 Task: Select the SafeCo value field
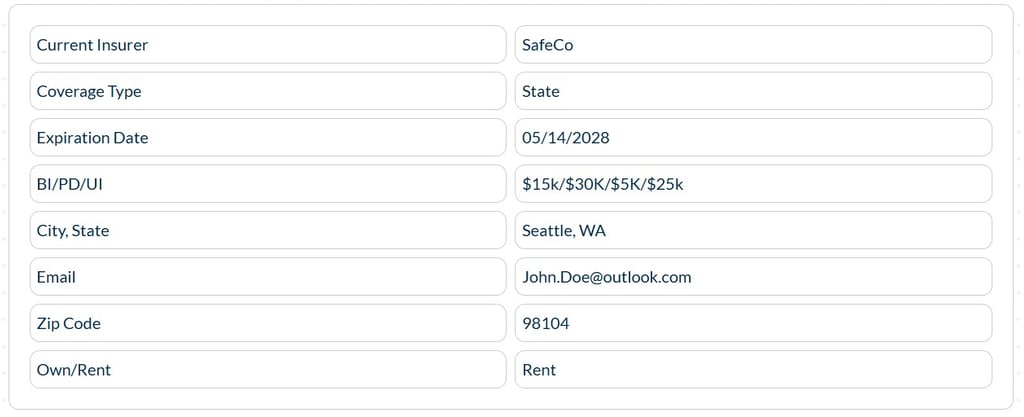coord(752,45)
